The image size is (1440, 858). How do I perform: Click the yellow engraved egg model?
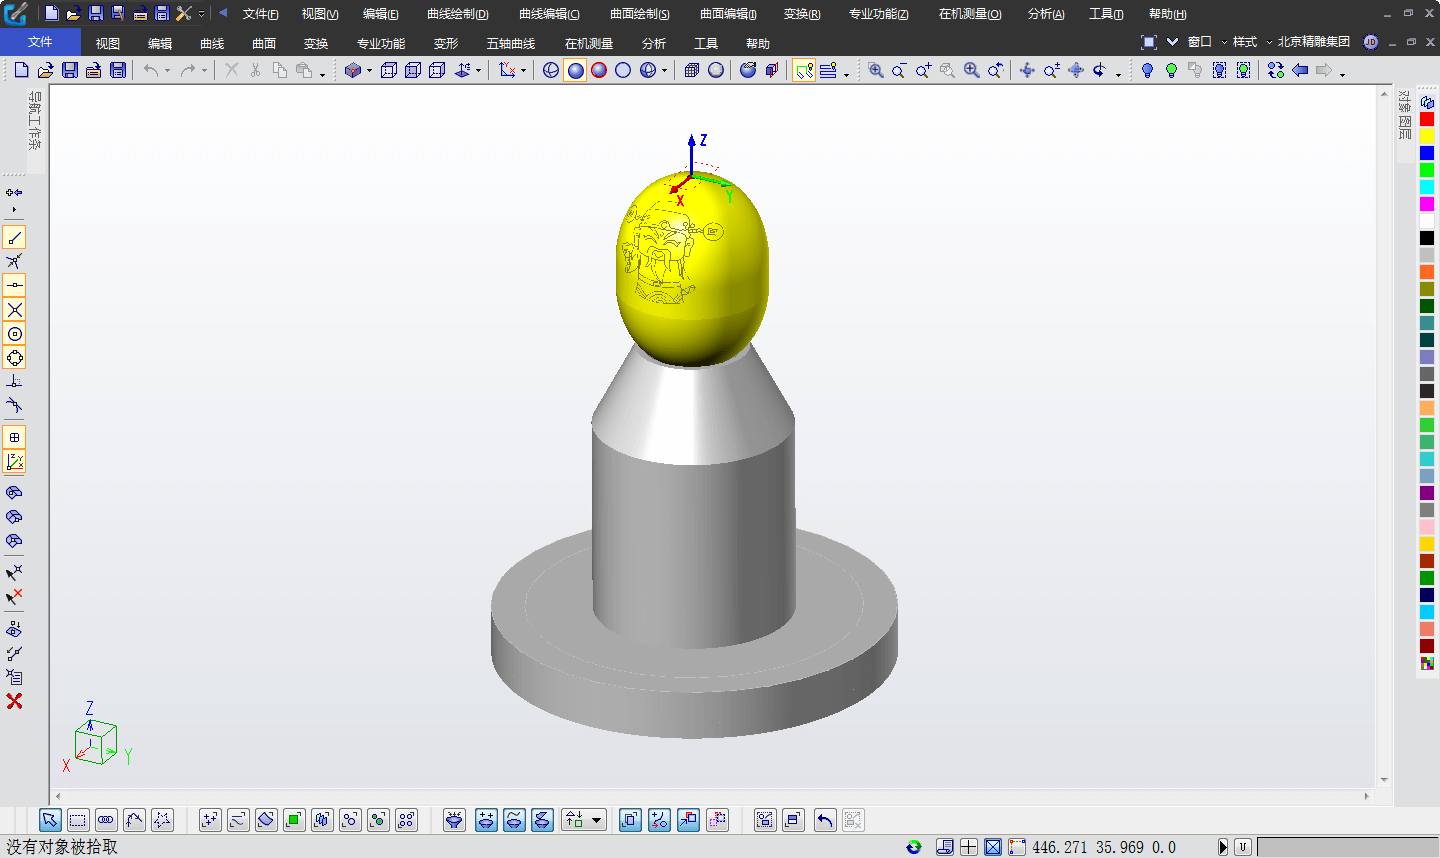pos(692,268)
